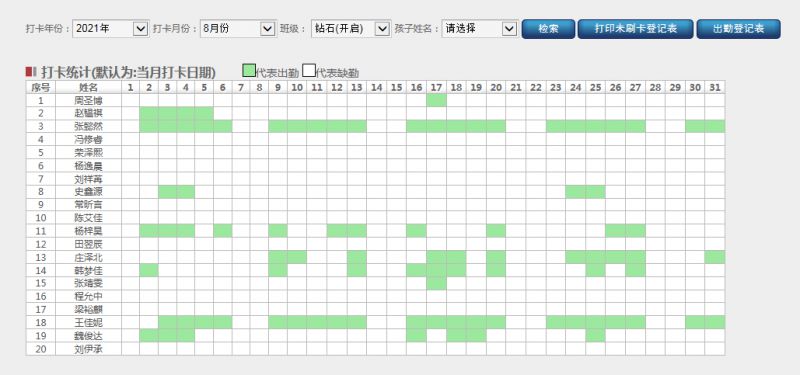Click row 19 green attendance cell on day 25

coord(595,336)
